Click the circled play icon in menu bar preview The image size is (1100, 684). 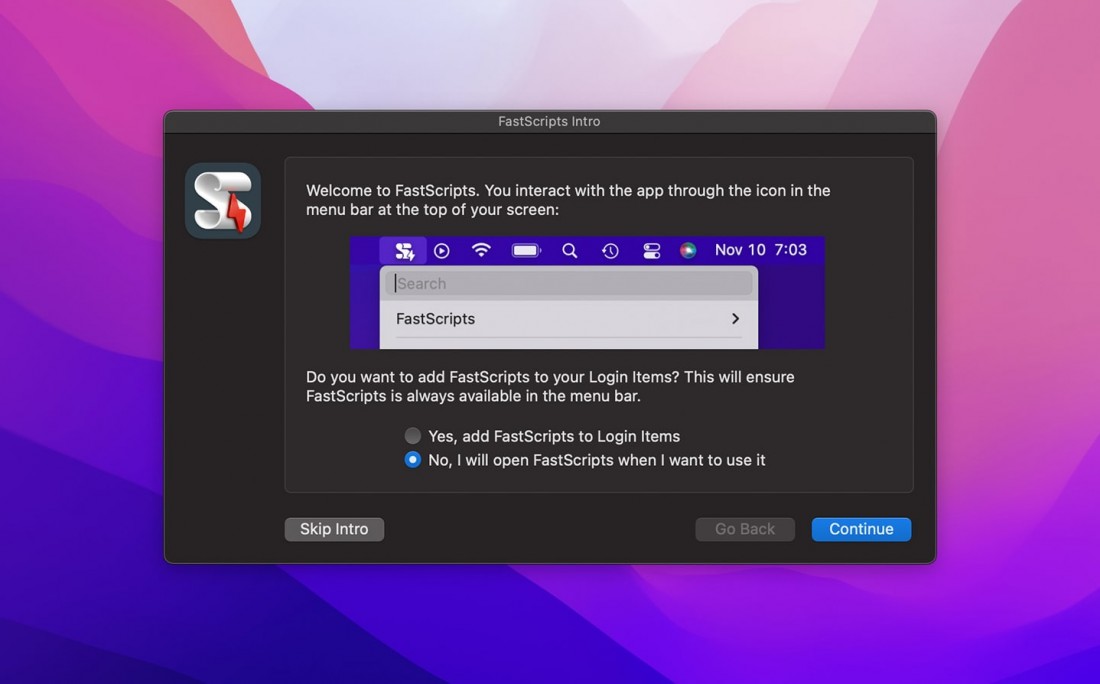[x=442, y=251]
